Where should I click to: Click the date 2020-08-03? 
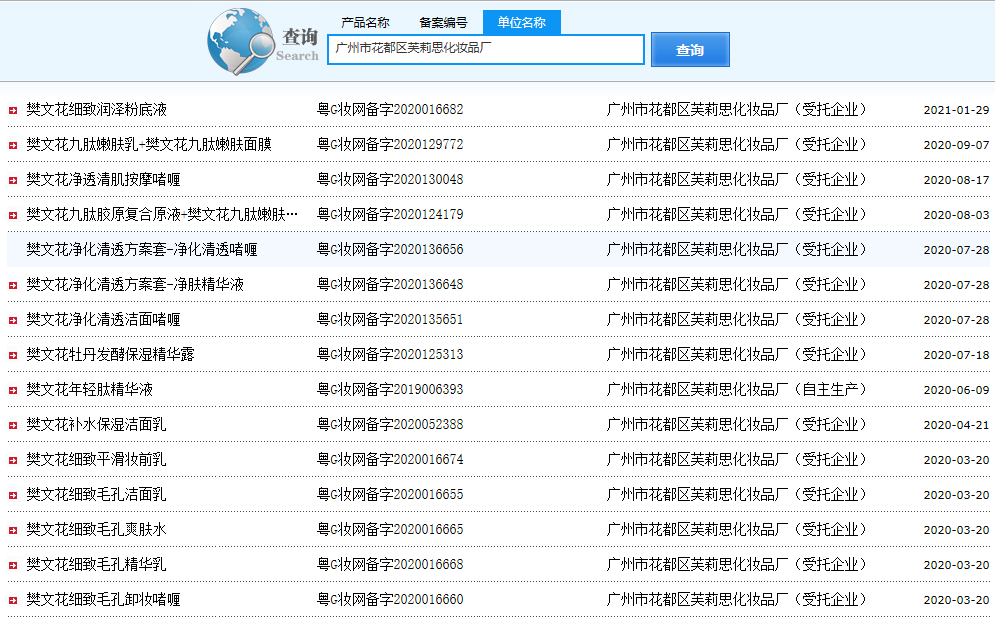[956, 215]
